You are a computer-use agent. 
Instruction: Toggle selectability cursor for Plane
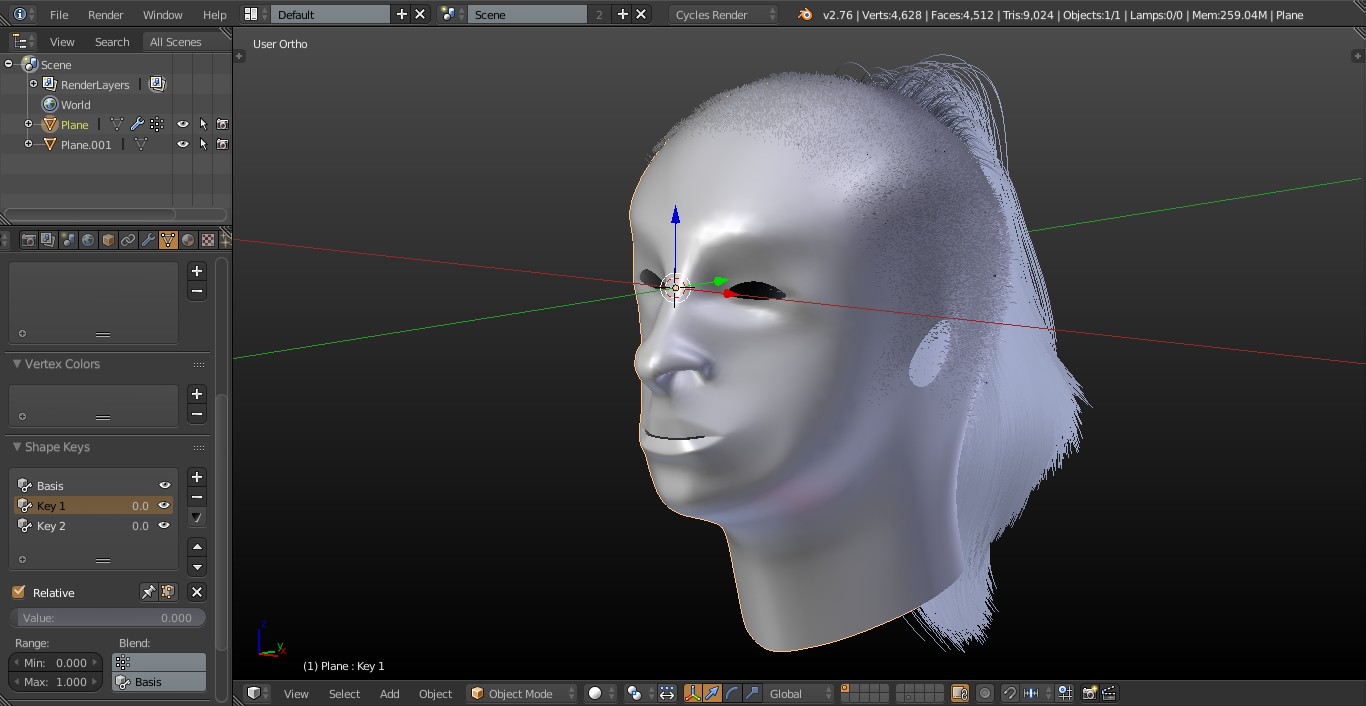click(203, 125)
